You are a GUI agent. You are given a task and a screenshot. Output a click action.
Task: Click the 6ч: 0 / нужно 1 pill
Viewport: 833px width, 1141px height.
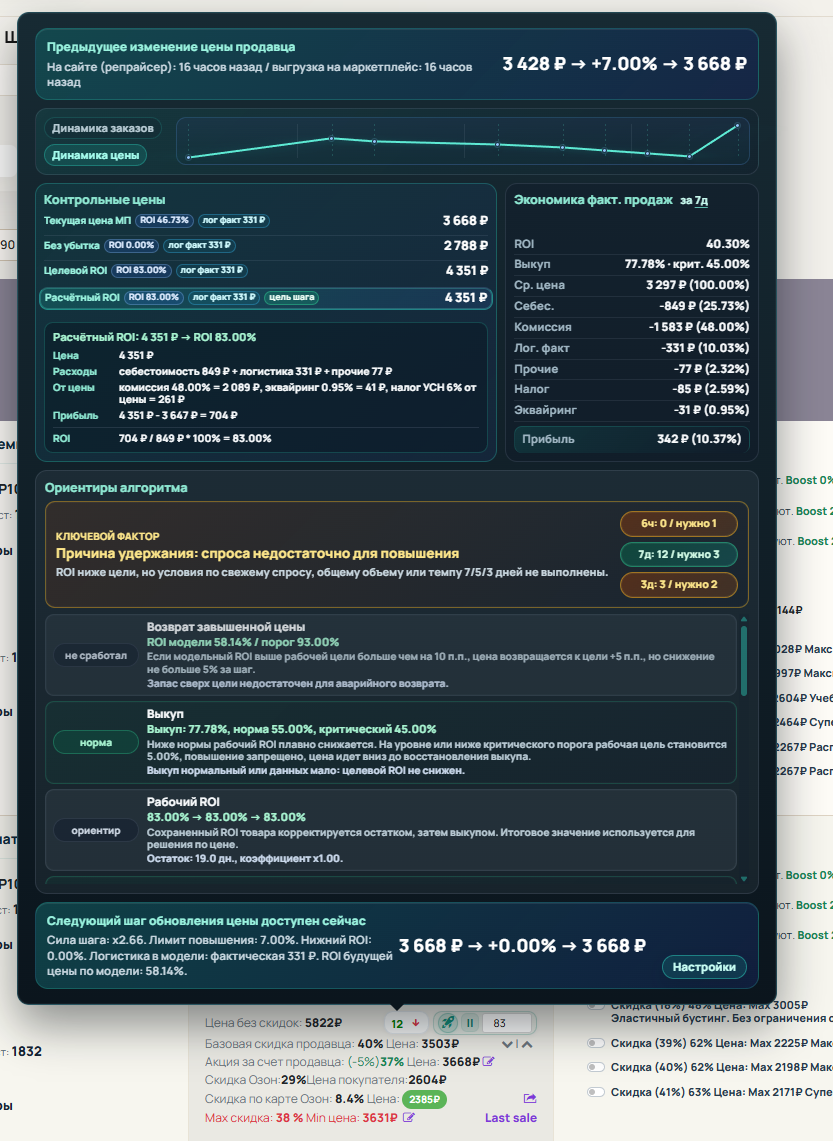[678, 524]
